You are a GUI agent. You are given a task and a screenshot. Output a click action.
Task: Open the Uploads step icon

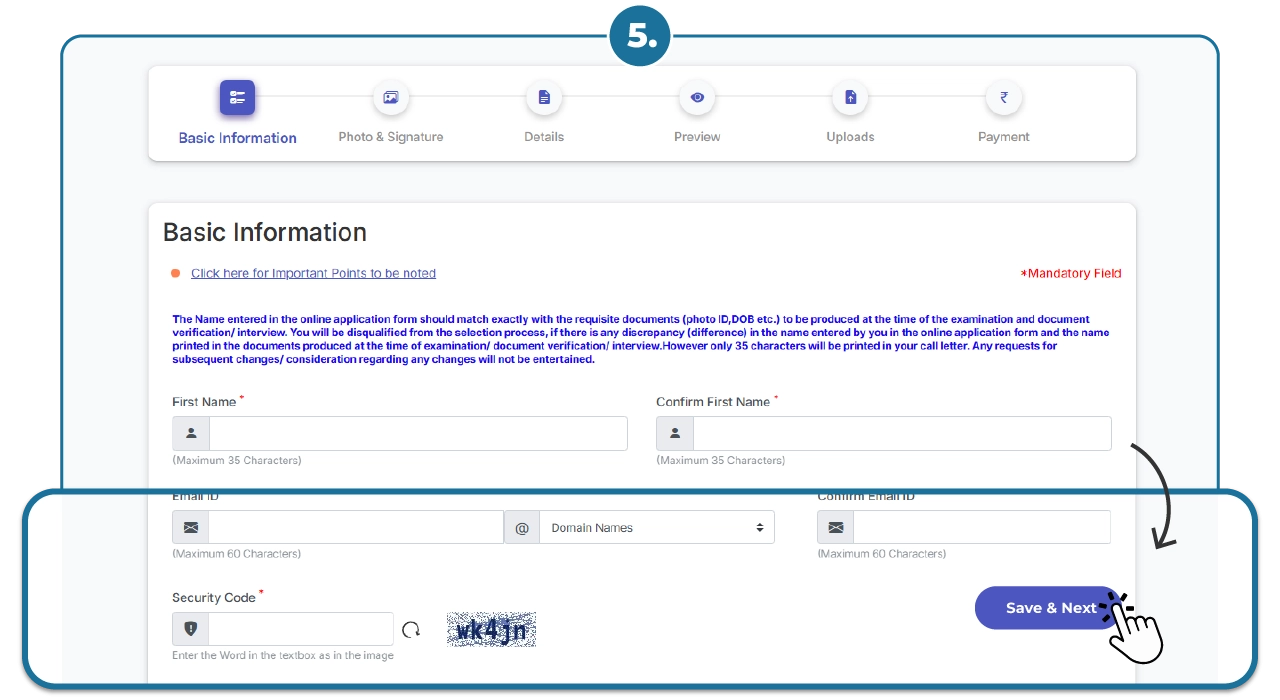850,98
